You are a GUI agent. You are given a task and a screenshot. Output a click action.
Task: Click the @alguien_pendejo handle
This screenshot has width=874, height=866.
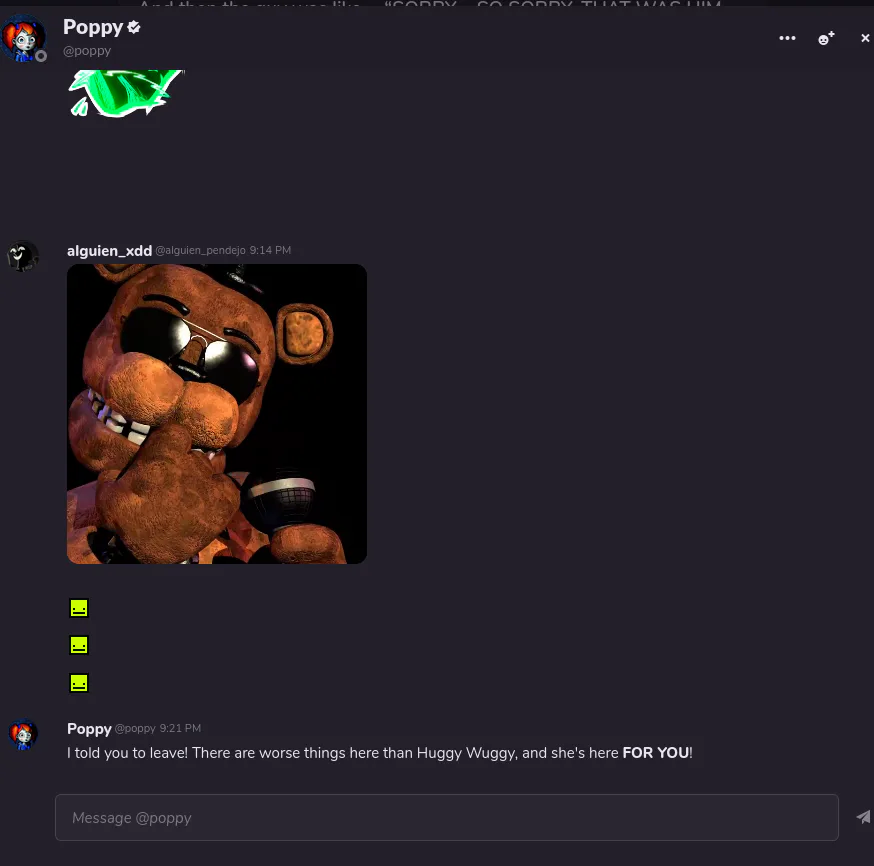(200, 250)
